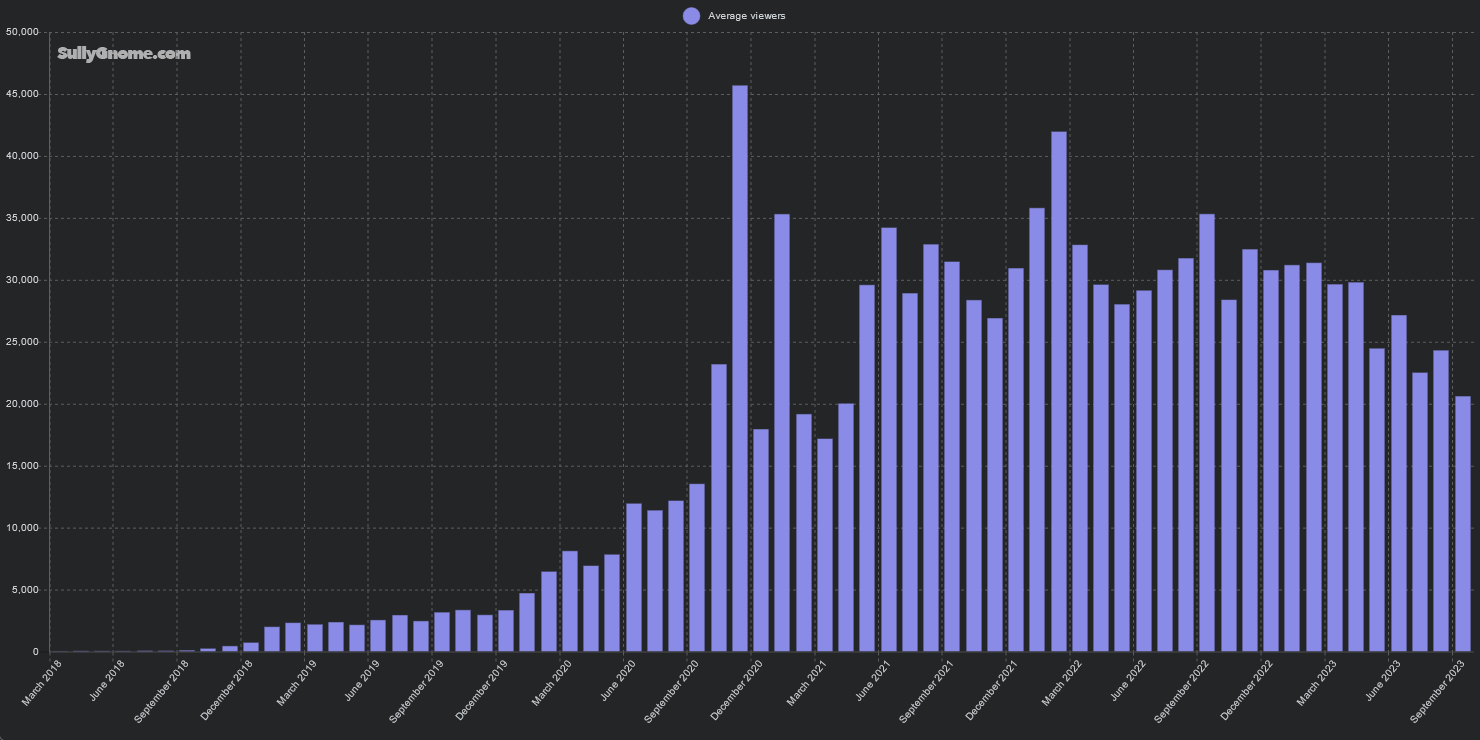Click the 'March 2018' x-axis label
This screenshot has width=1480, height=740.
click(41, 682)
